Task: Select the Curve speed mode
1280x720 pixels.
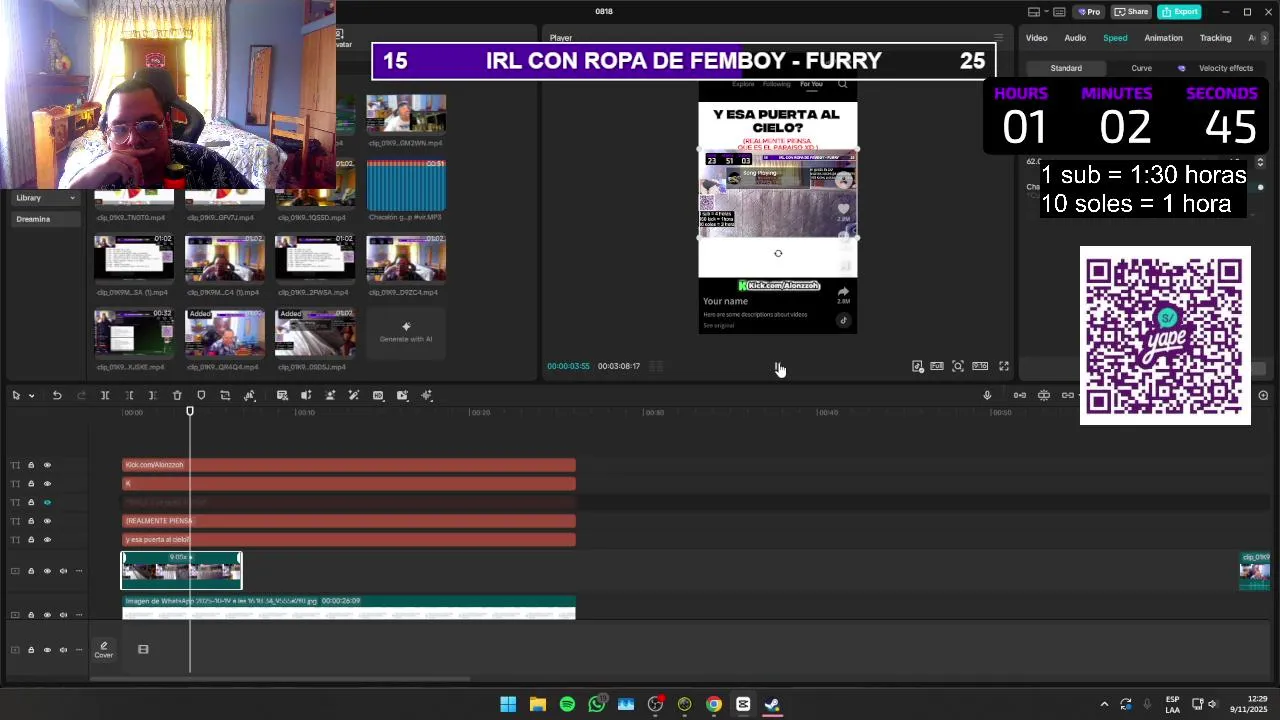Action: 1141,68
